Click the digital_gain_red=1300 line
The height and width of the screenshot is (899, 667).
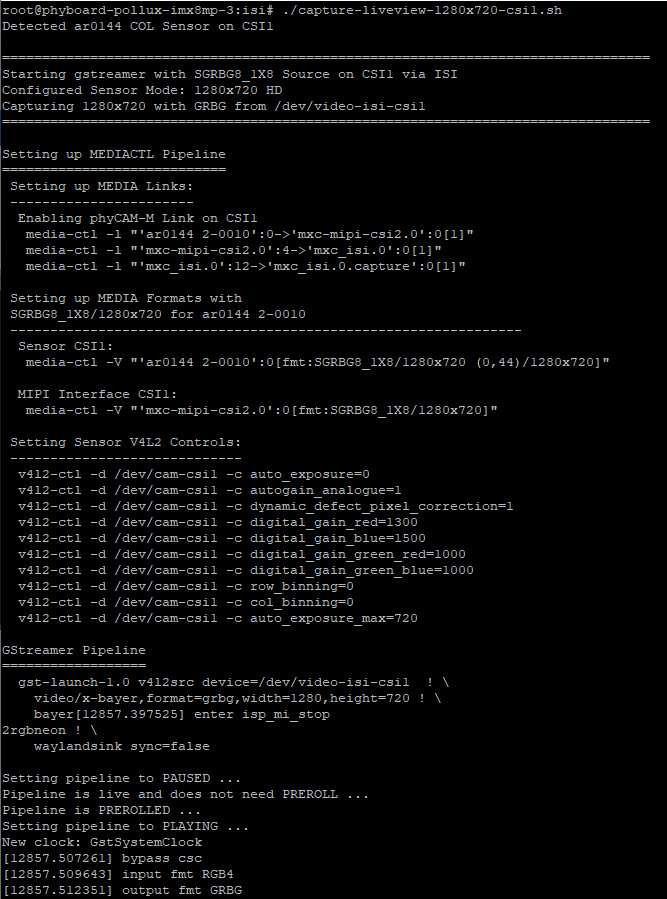pos(218,522)
